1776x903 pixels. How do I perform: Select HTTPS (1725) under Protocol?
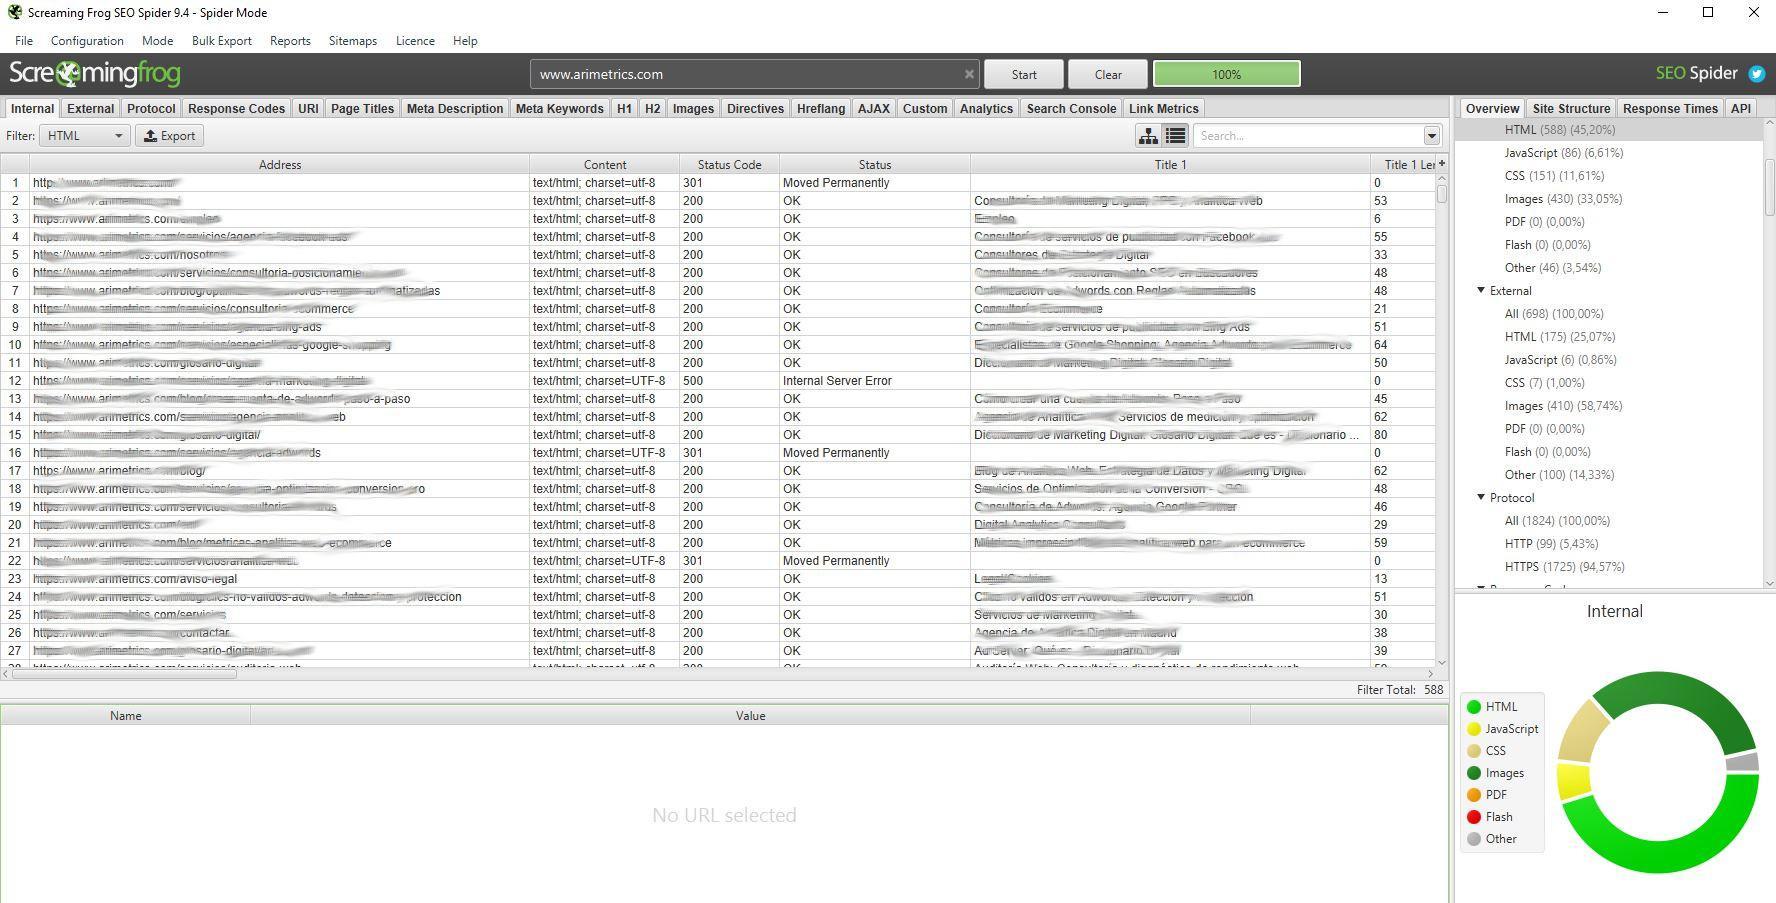point(1564,567)
